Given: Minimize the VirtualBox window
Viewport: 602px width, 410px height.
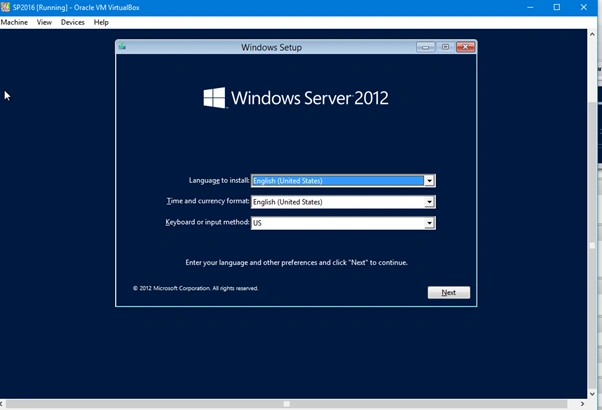Looking at the screenshot, I should click(530, 7).
